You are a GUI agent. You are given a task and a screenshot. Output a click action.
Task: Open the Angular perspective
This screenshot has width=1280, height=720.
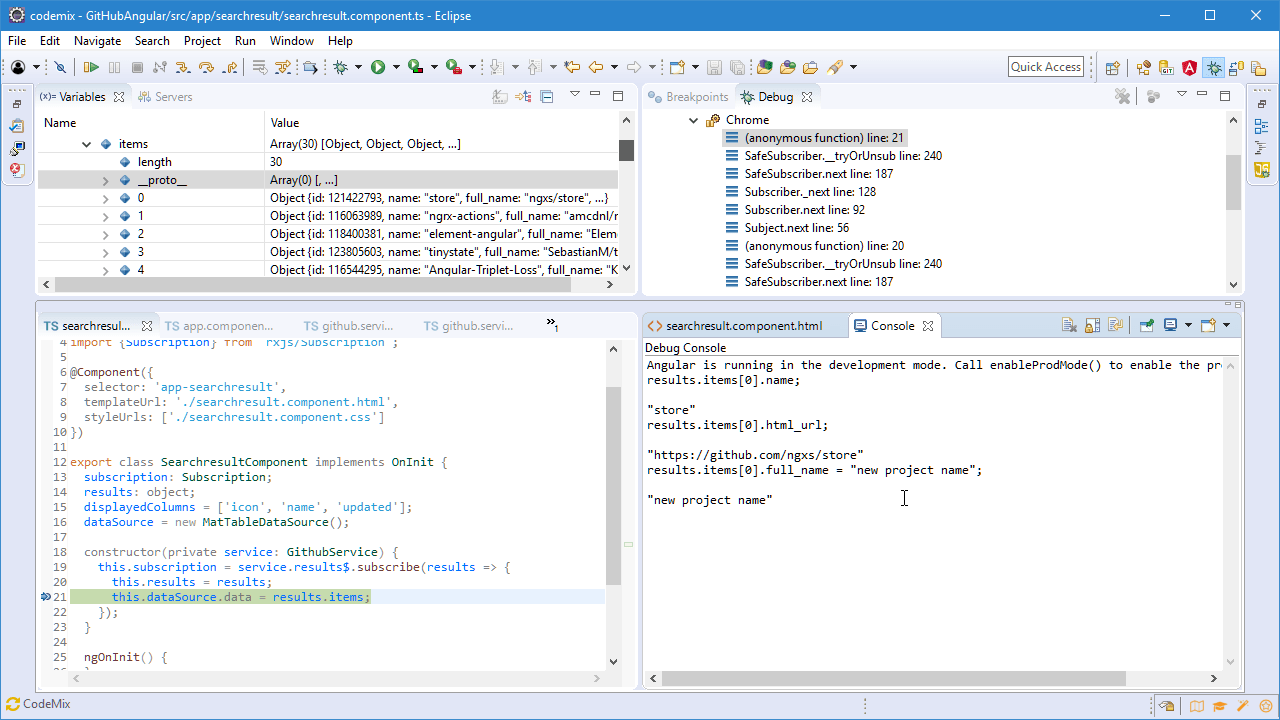click(1189, 68)
